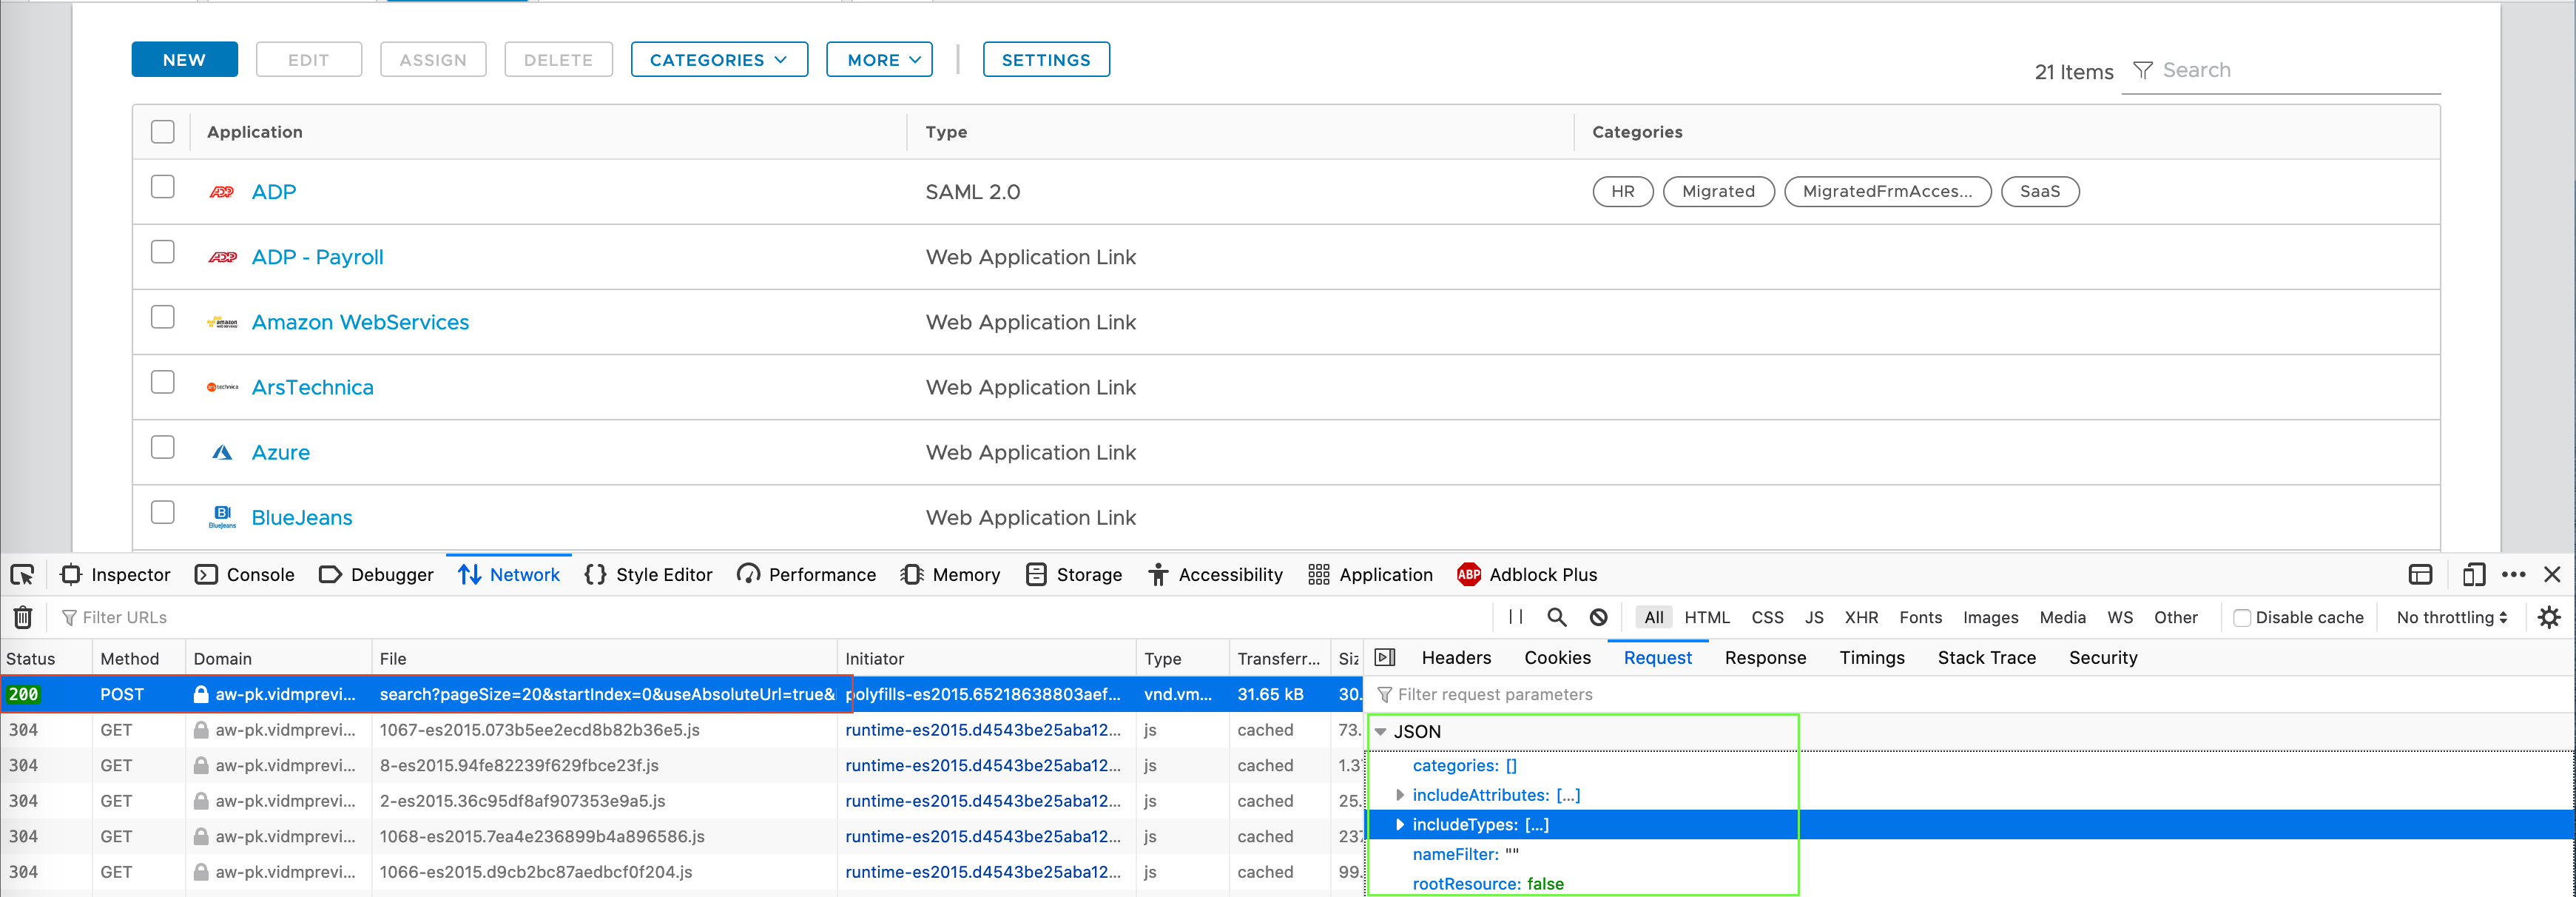Click the Amazon WebServices logo icon
Screen dimensions: 2576x897
[222, 322]
